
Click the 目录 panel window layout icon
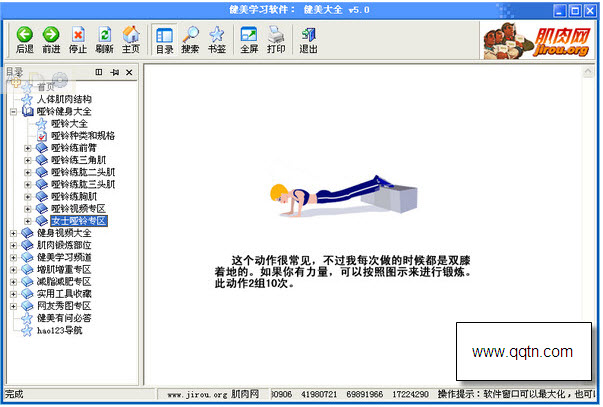(x=99, y=72)
